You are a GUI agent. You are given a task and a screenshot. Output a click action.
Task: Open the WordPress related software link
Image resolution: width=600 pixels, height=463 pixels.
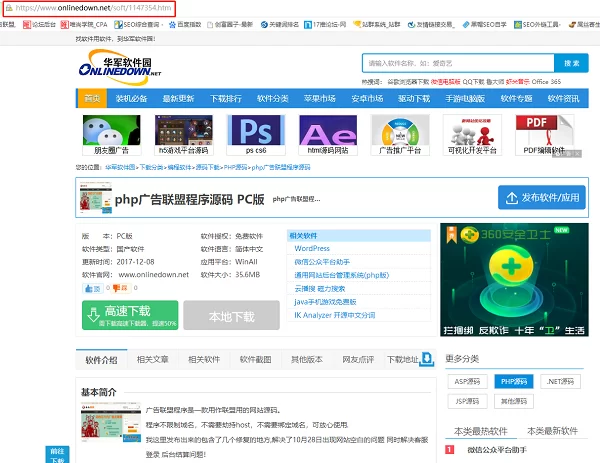312,248
